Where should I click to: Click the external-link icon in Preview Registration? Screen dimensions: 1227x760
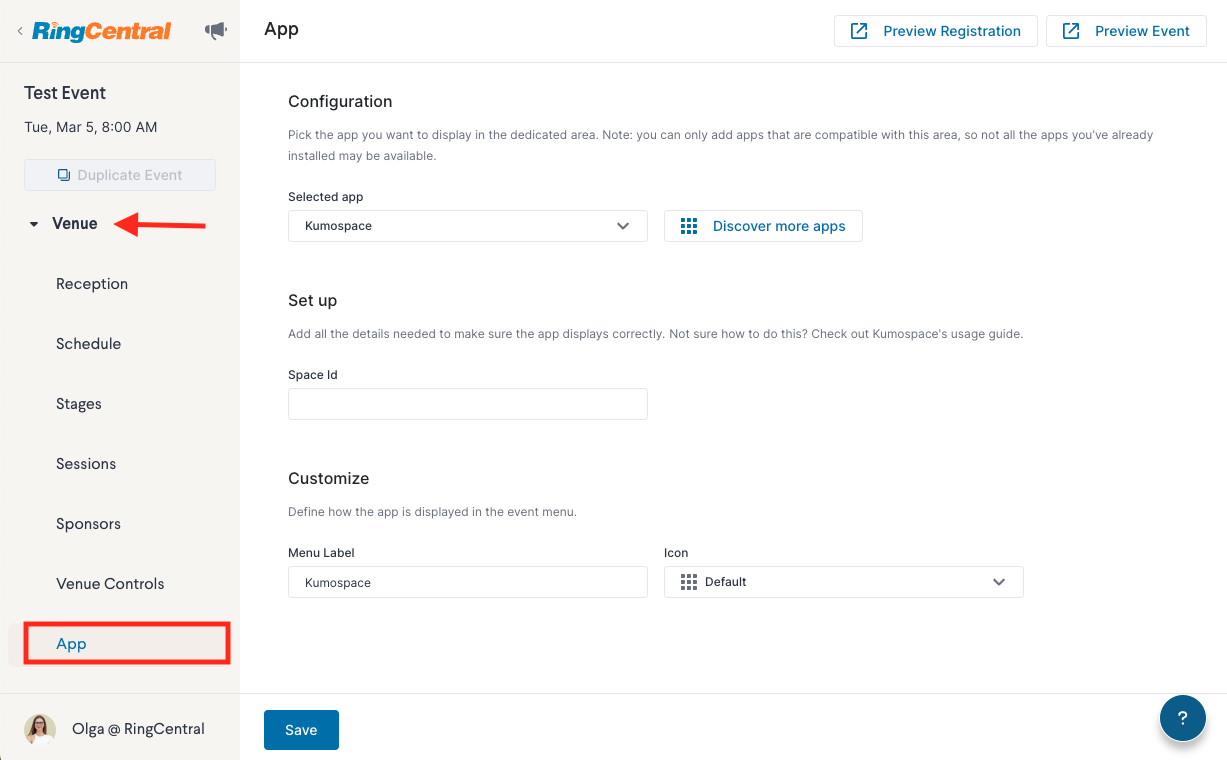(x=859, y=31)
